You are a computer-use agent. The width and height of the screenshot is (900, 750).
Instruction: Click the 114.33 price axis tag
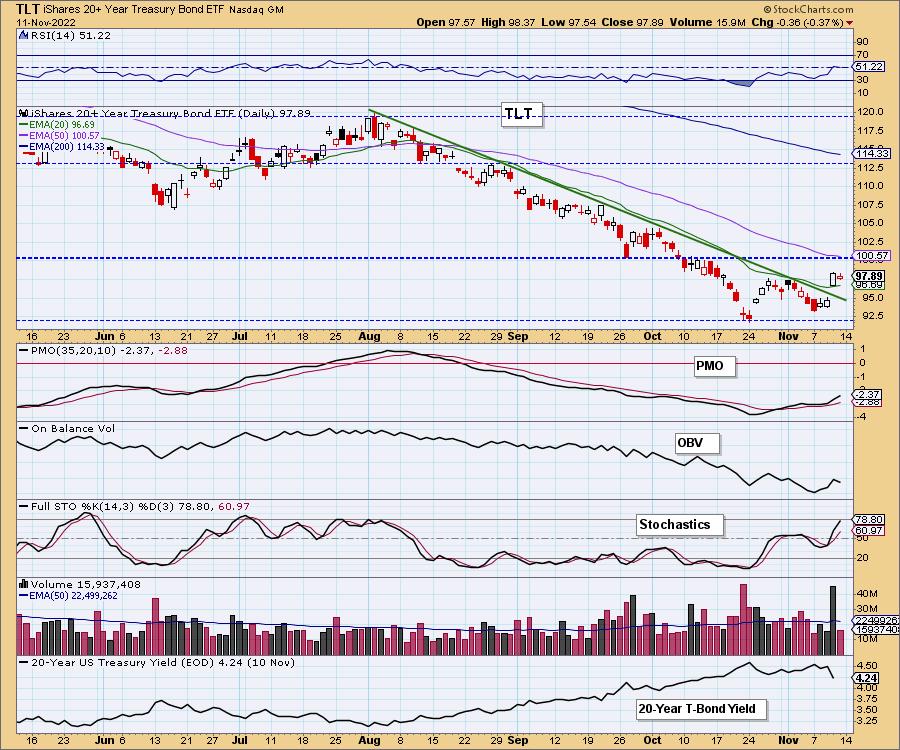871,153
